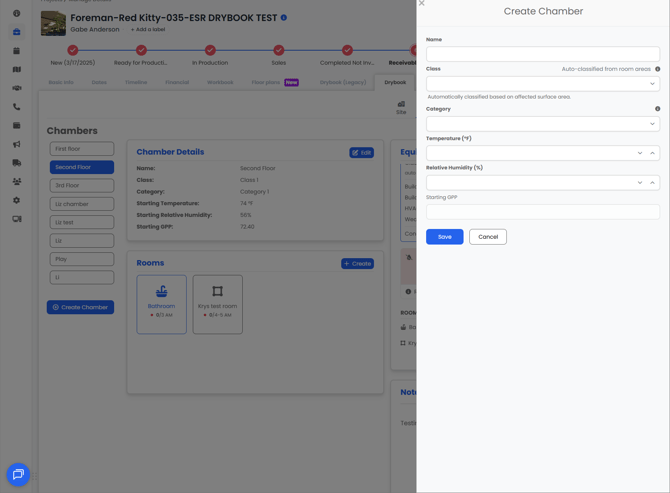Open the chat bubble widget
The height and width of the screenshot is (493, 670).
(18, 474)
